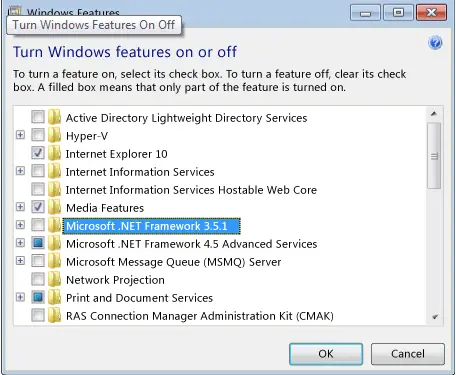The height and width of the screenshot is (375, 456).
Task: Click the Windows Features title bar icon
Action: (x=14, y=11)
